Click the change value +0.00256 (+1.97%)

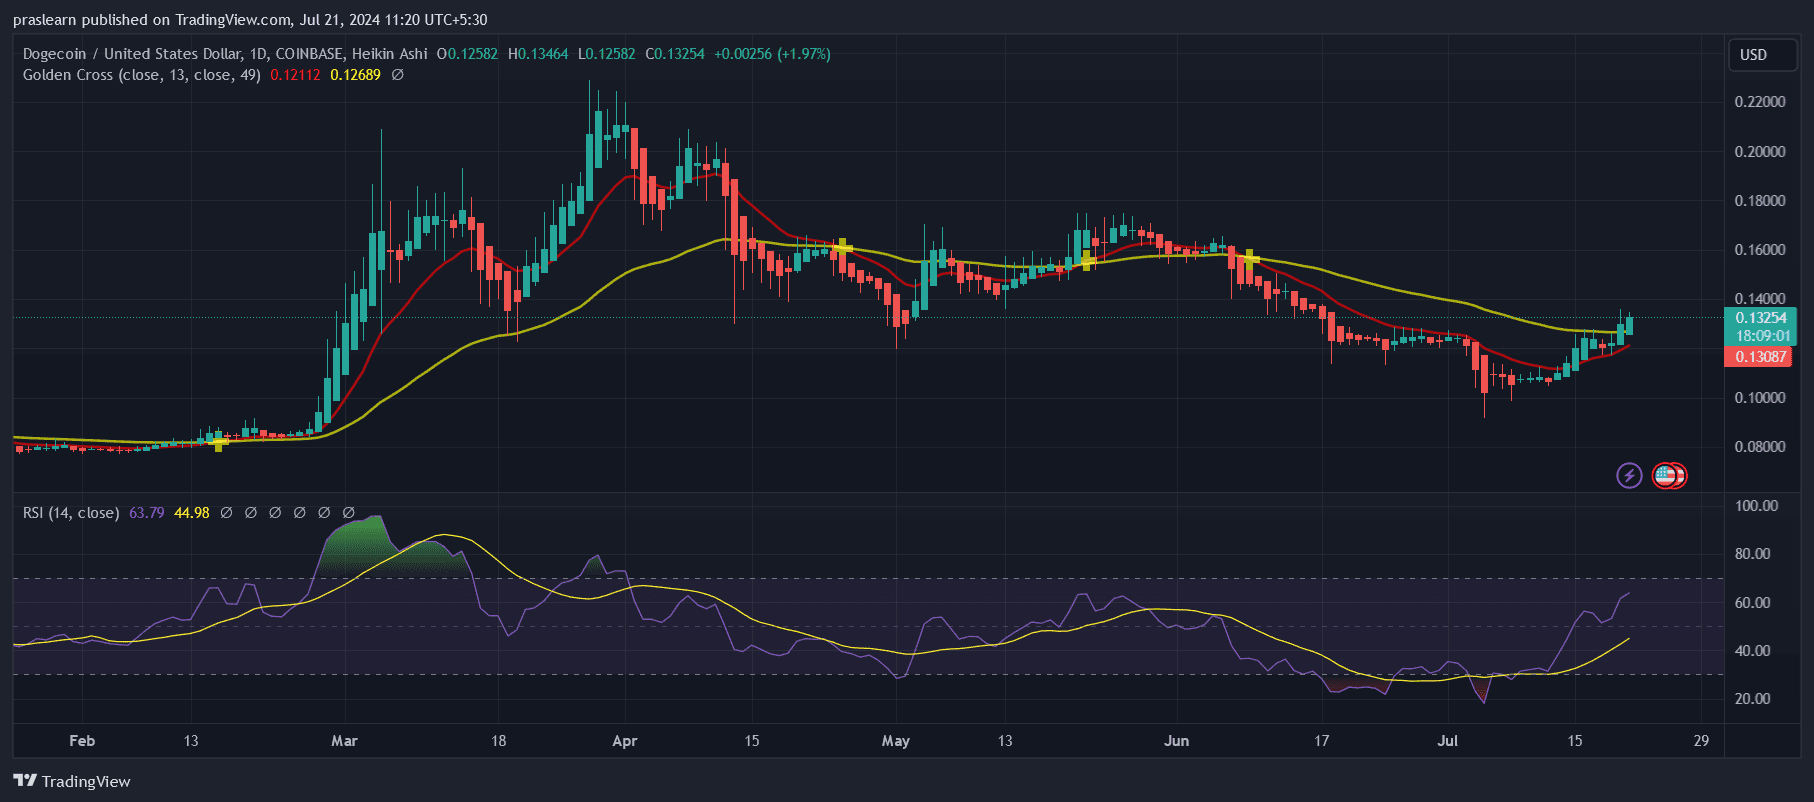click(772, 54)
